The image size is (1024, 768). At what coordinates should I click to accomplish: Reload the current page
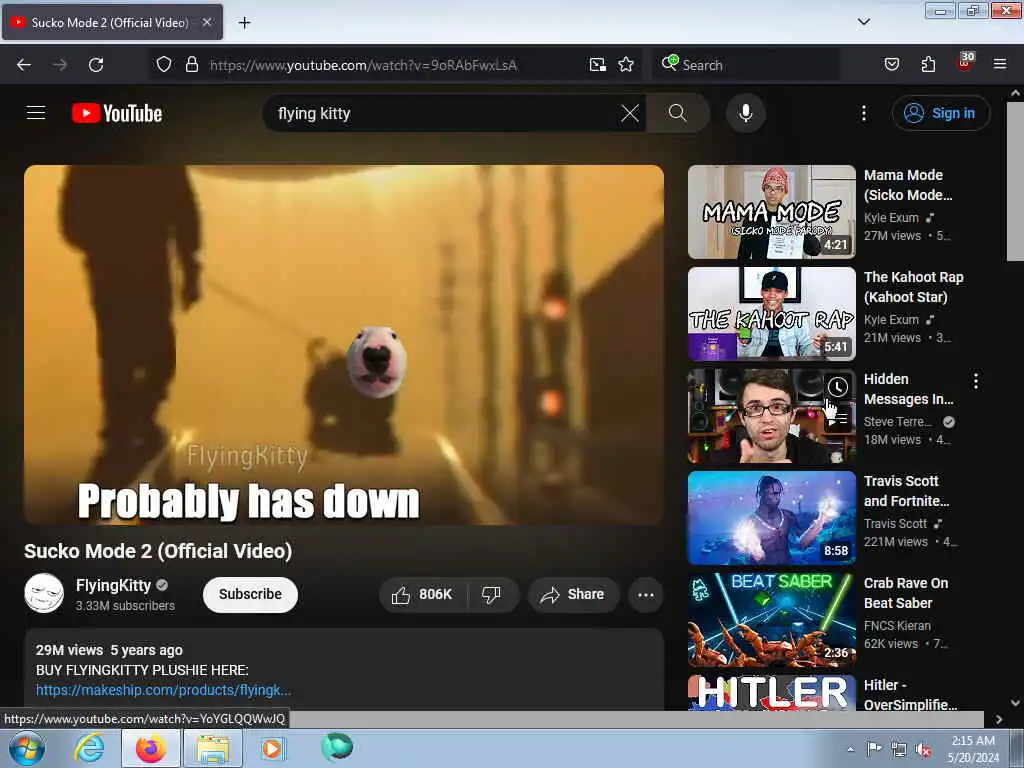[x=96, y=65]
